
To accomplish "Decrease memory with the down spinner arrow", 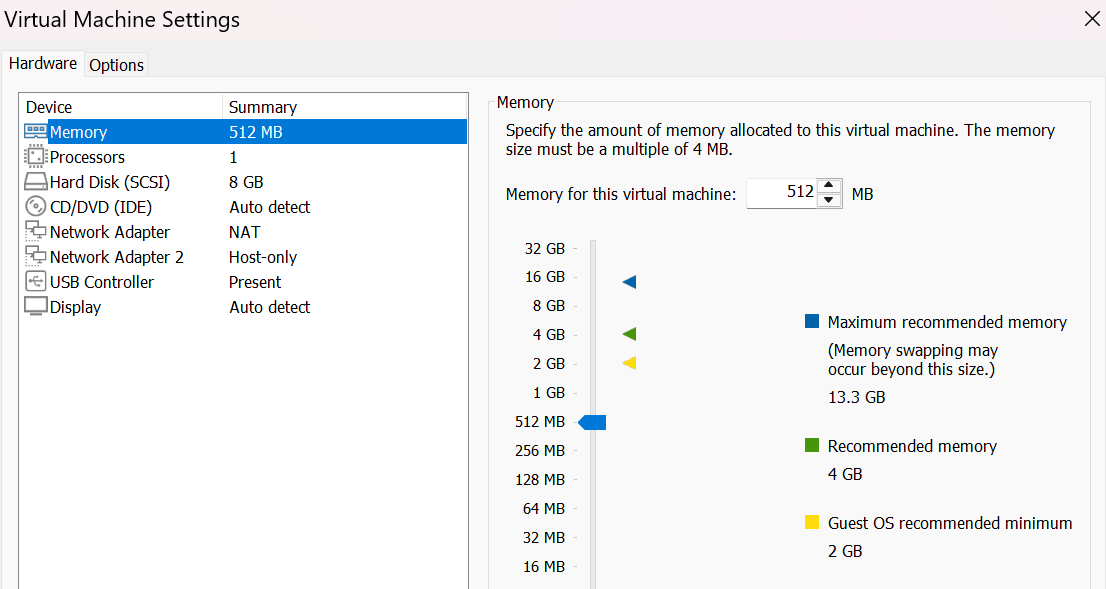I will [x=829, y=200].
